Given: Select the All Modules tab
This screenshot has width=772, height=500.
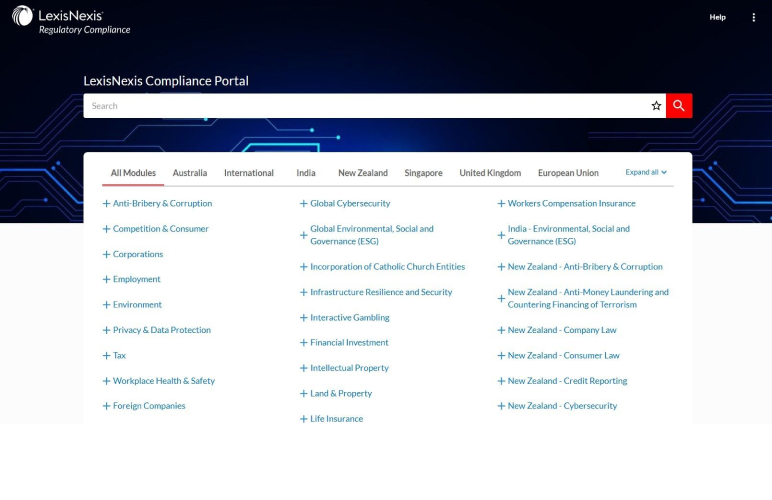Looking at the screenshot, I should pyautogui.click(x=133, y=173).
